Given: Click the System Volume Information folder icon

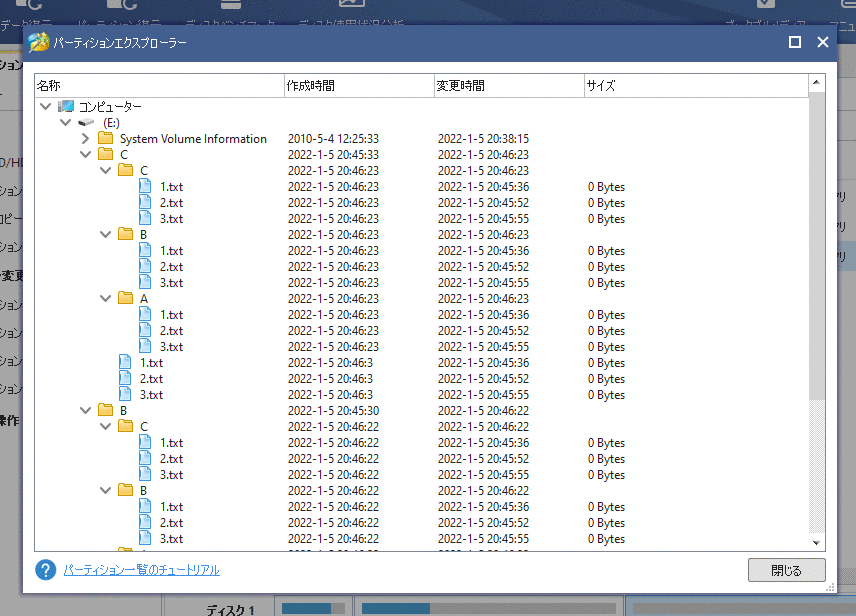Looking at the screenshot, I should coord(105,138).
